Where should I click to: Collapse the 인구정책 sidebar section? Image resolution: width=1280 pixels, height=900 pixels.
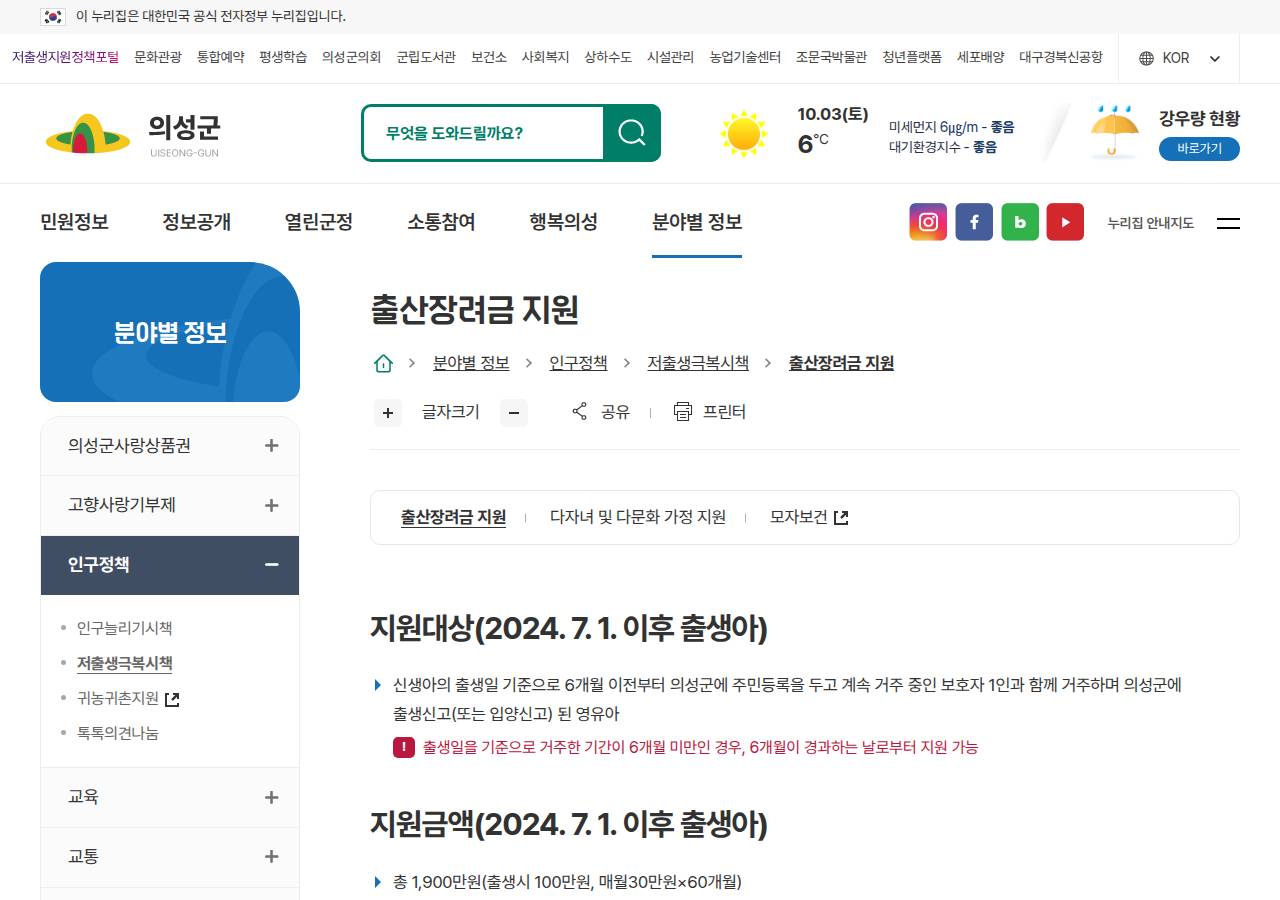170,565
